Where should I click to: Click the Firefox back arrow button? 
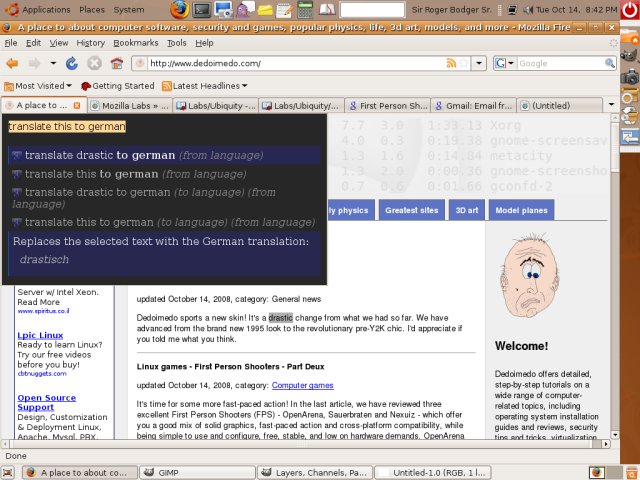click(13, 64)
